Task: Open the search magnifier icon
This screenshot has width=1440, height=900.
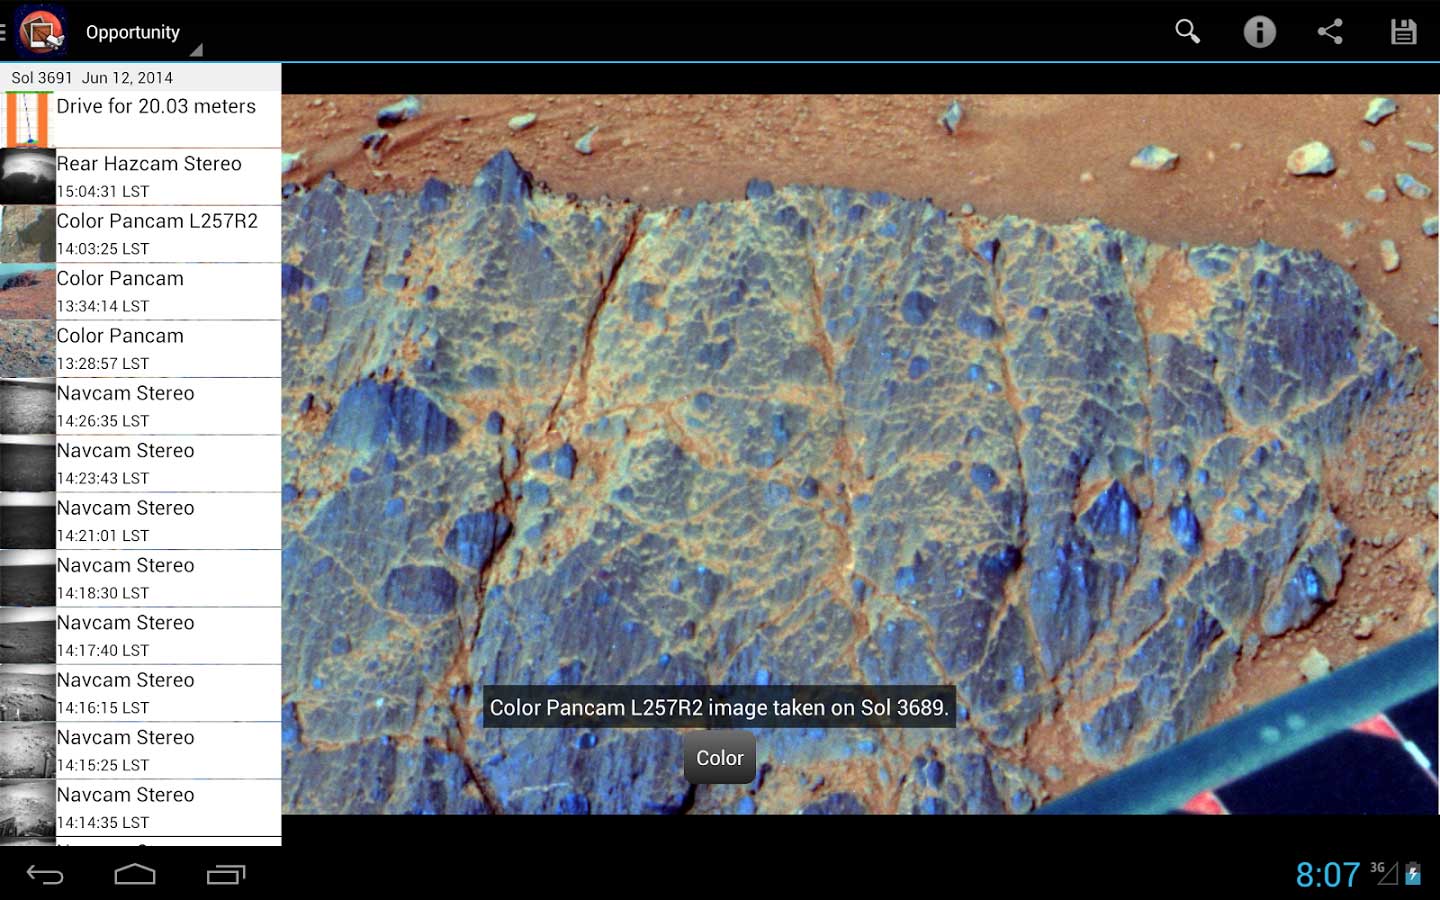Action: point(1187,31)
